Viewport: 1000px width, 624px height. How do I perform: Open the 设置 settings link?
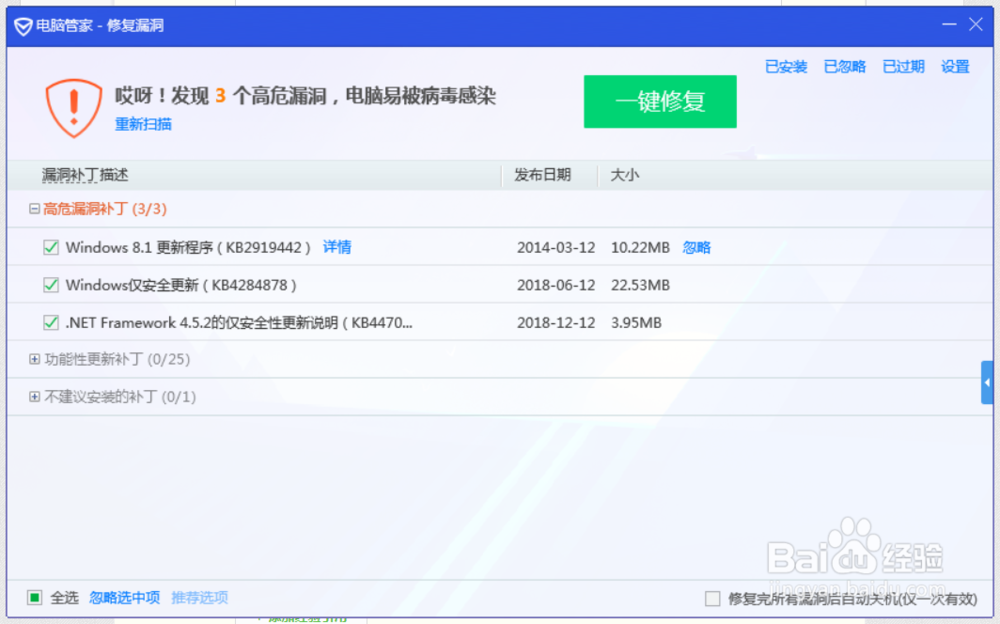(955, 66)
